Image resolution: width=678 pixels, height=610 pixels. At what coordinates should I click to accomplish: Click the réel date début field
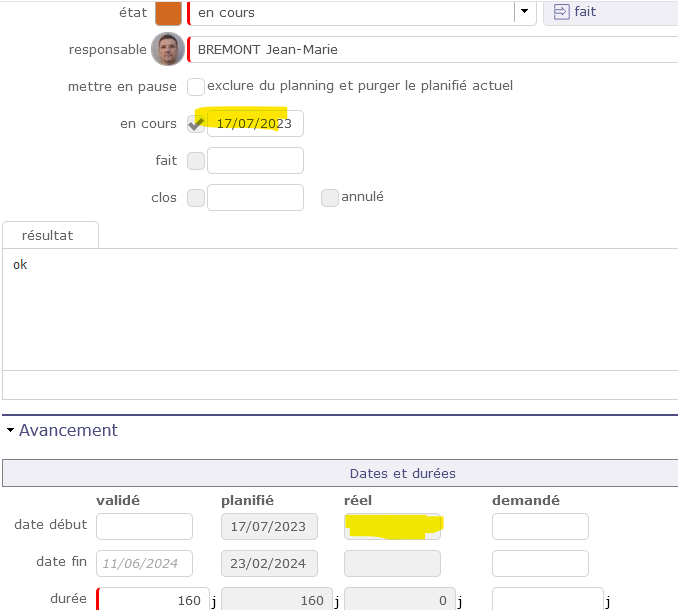click(393, 527)
